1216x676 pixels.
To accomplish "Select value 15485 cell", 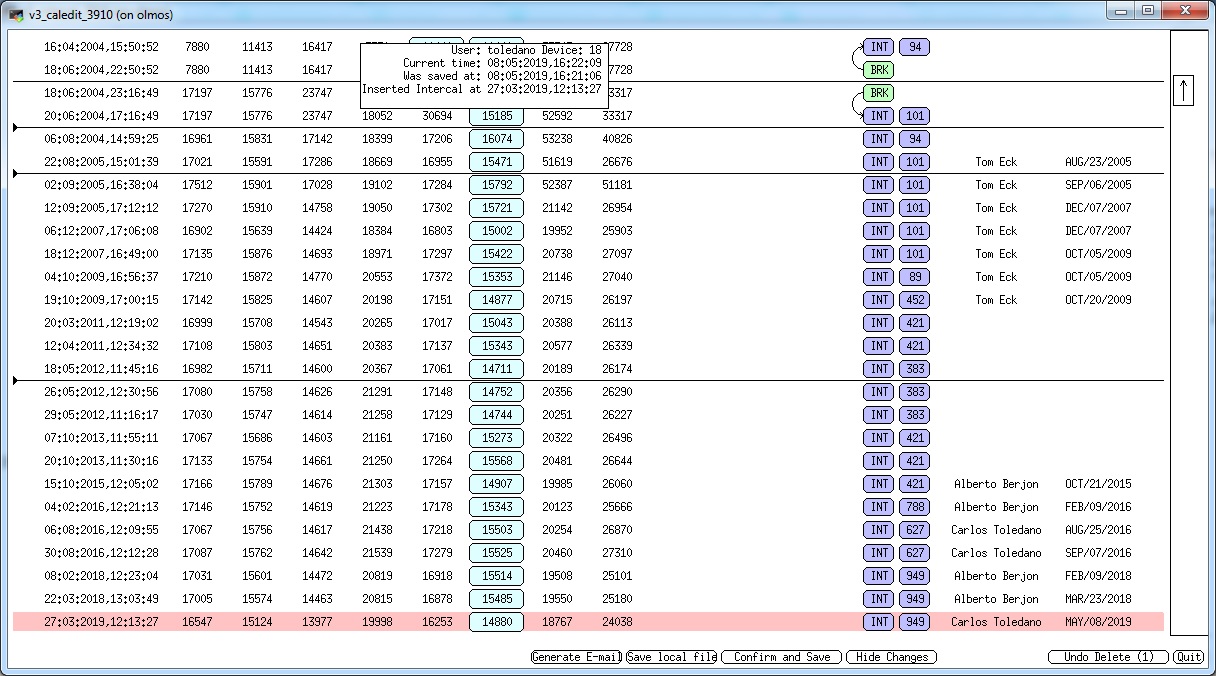I will click(x=497, y=599).
